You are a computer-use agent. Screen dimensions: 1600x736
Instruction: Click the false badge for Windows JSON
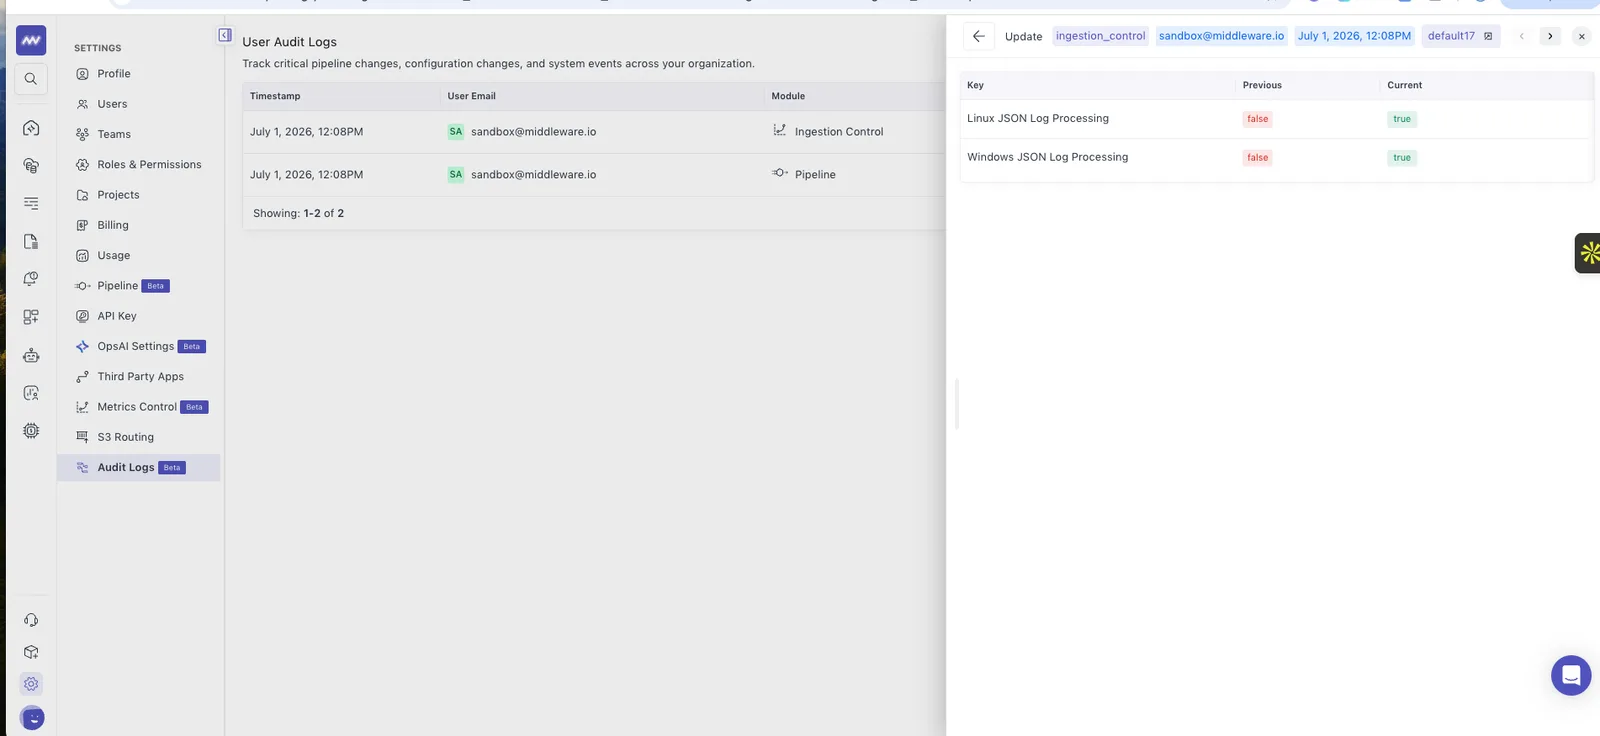click(1257, 158)
